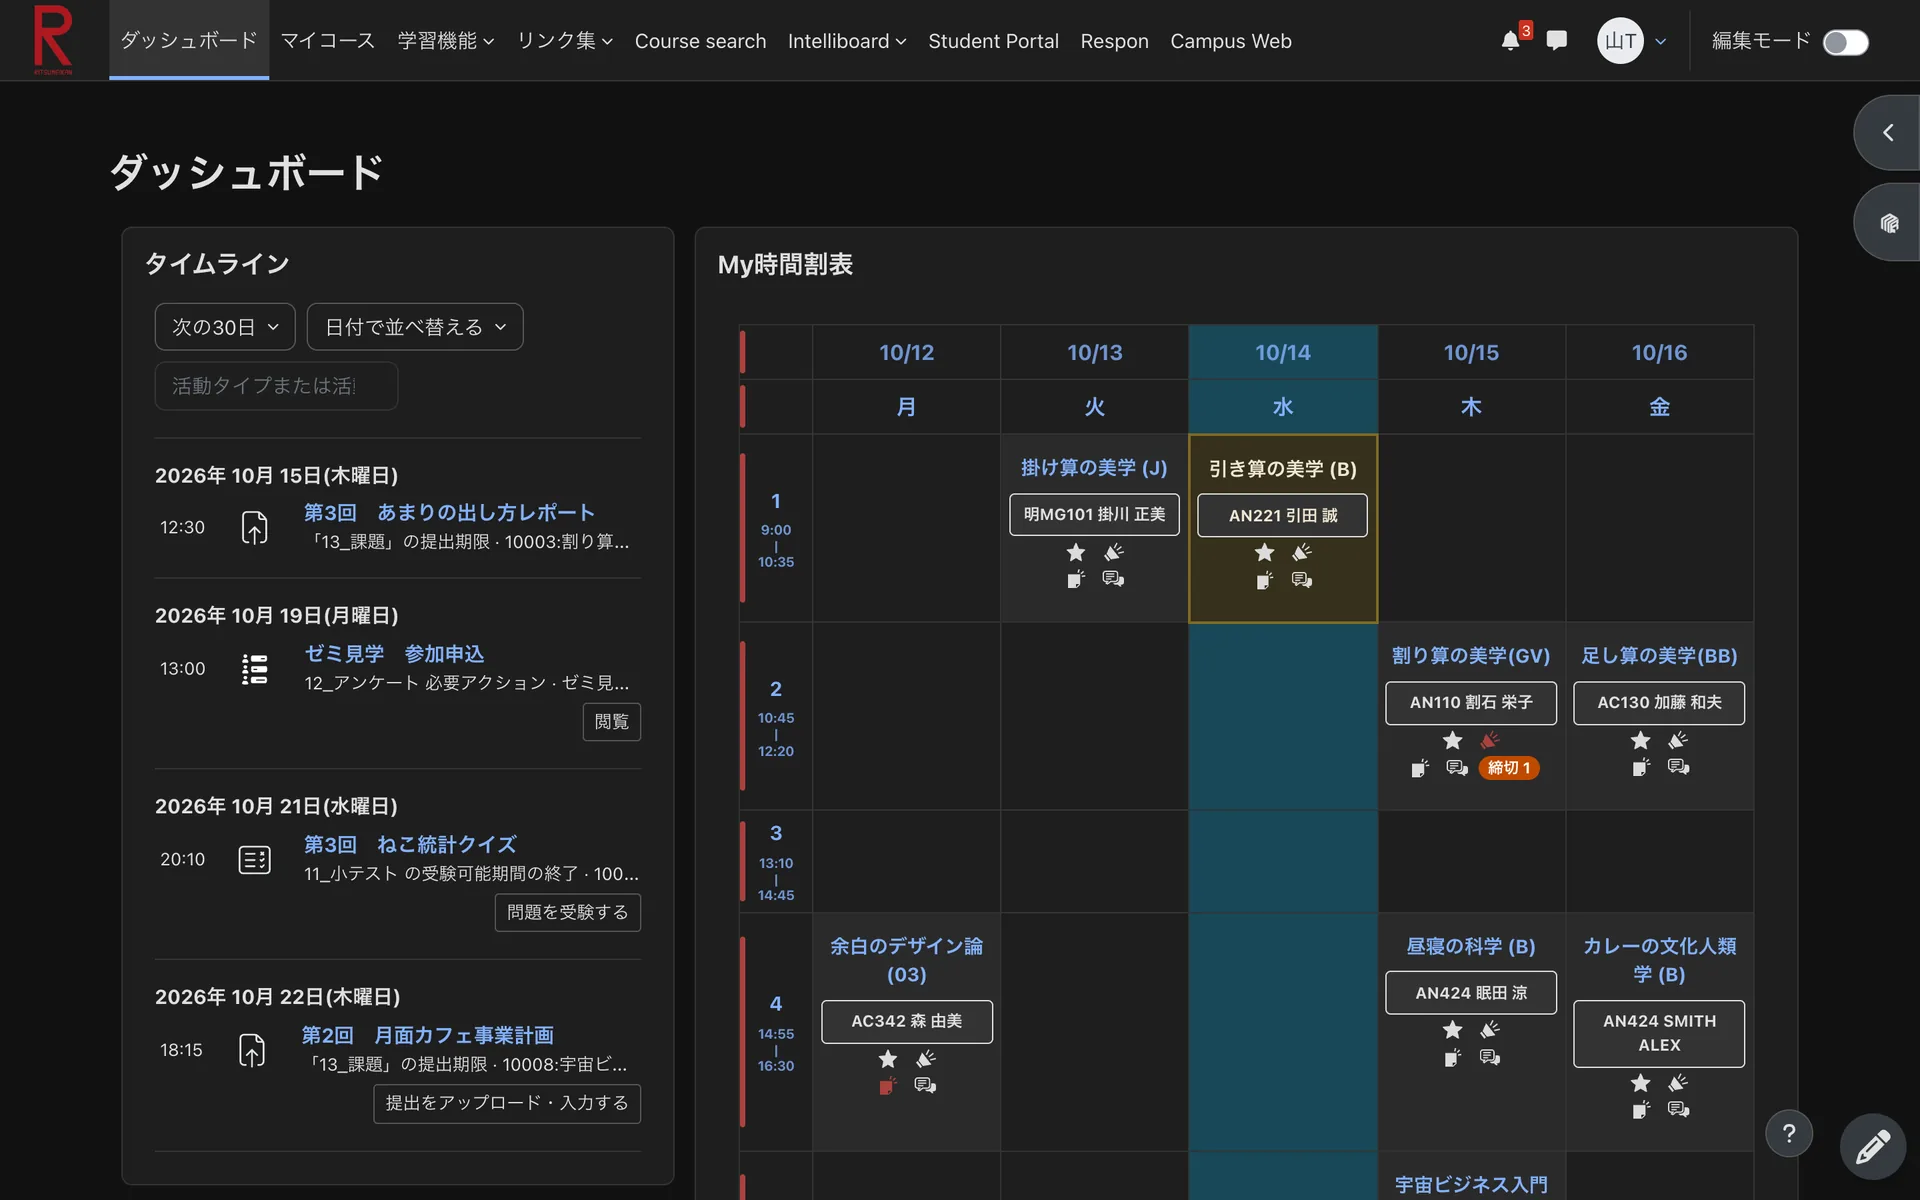Screen dimensions: 1920x1200
Task: Click red announcement icon under 割り算の美学(GV)
Action: click(x=1490, y=740)
